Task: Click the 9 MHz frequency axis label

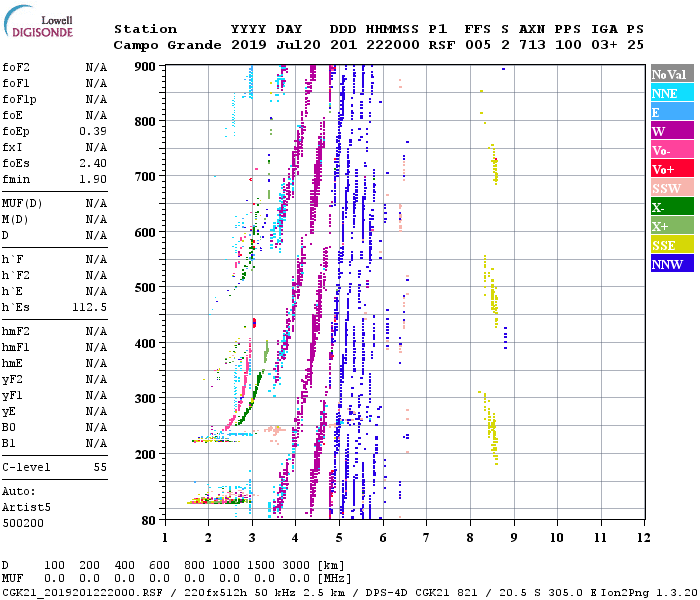Action: click(514, 538)
